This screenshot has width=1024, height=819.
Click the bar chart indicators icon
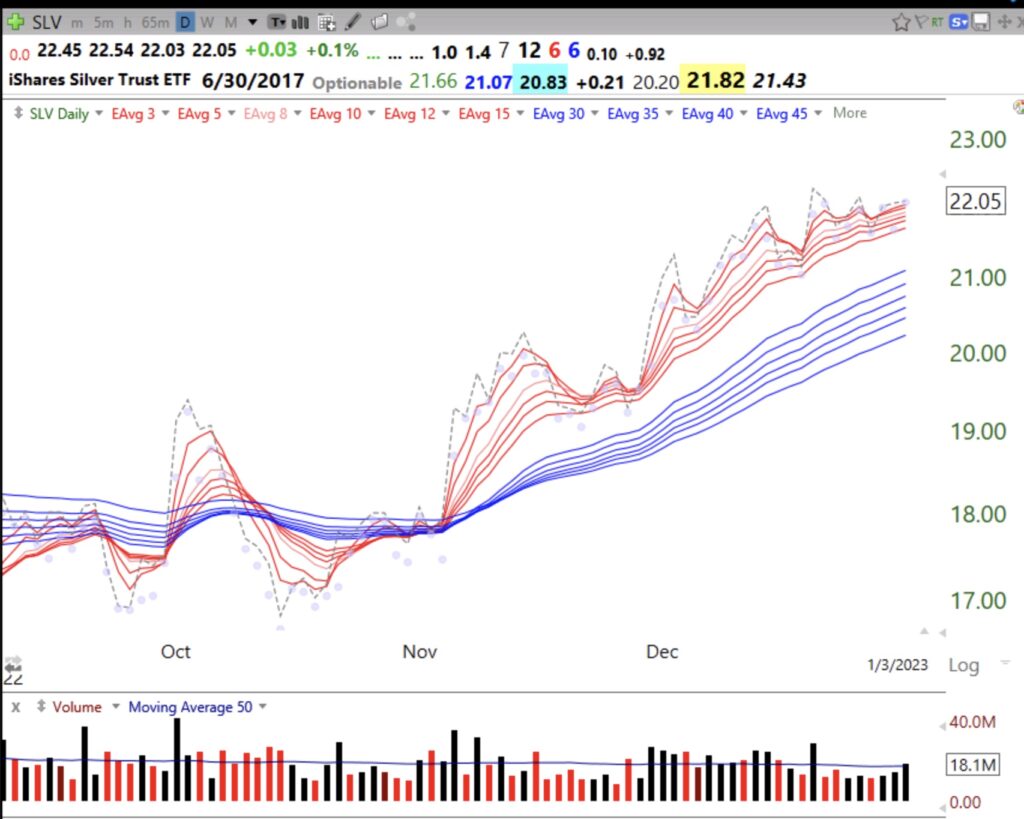(x=300, y=21)
